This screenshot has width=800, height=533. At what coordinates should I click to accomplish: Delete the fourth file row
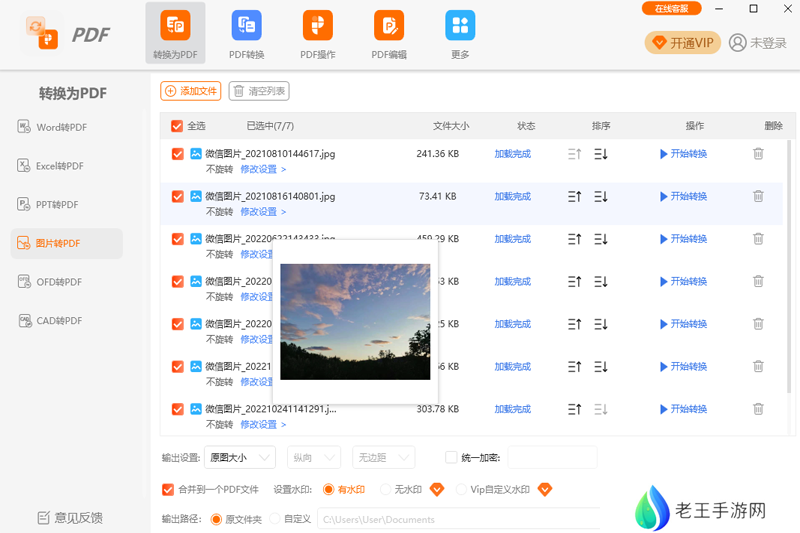758,281
